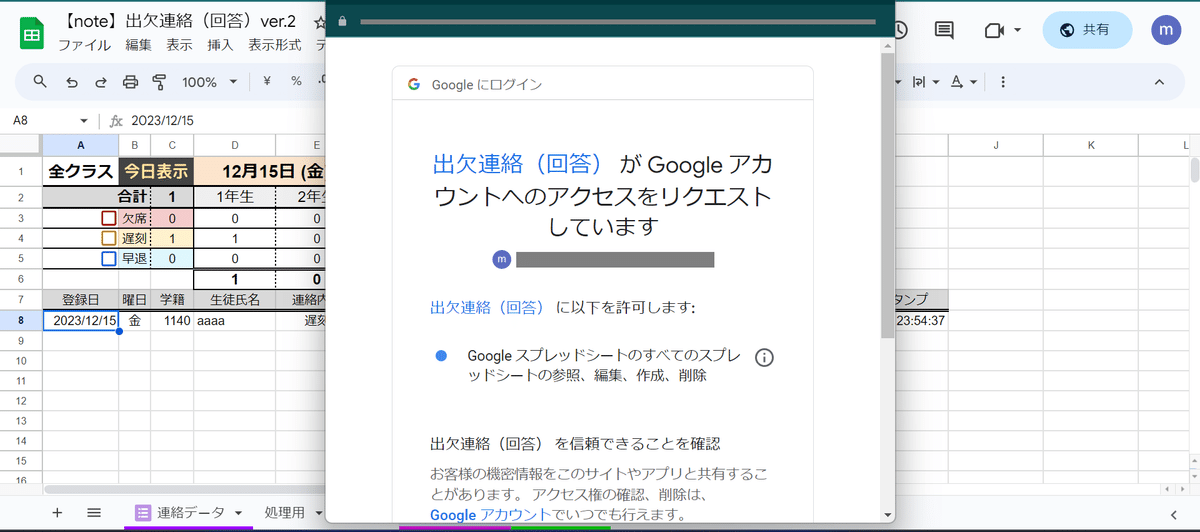Open the 表示 menu
Screen dimensions: 1200x532
click(x=179, y=45)
